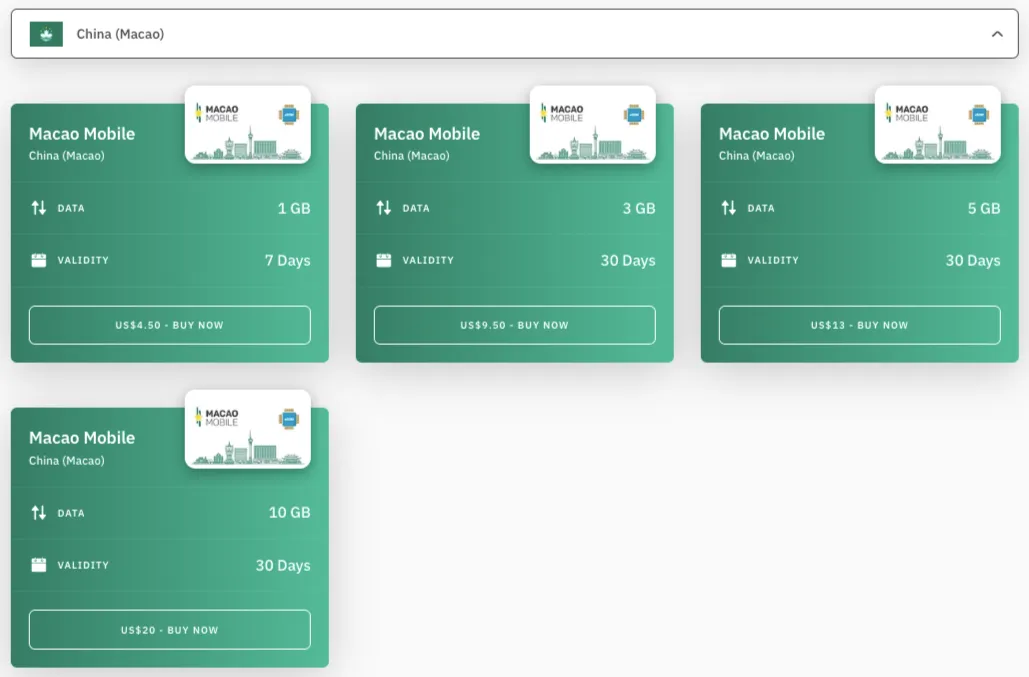Click the eSIM chip icon on 5 GB card image

click(x=979, y=114)
